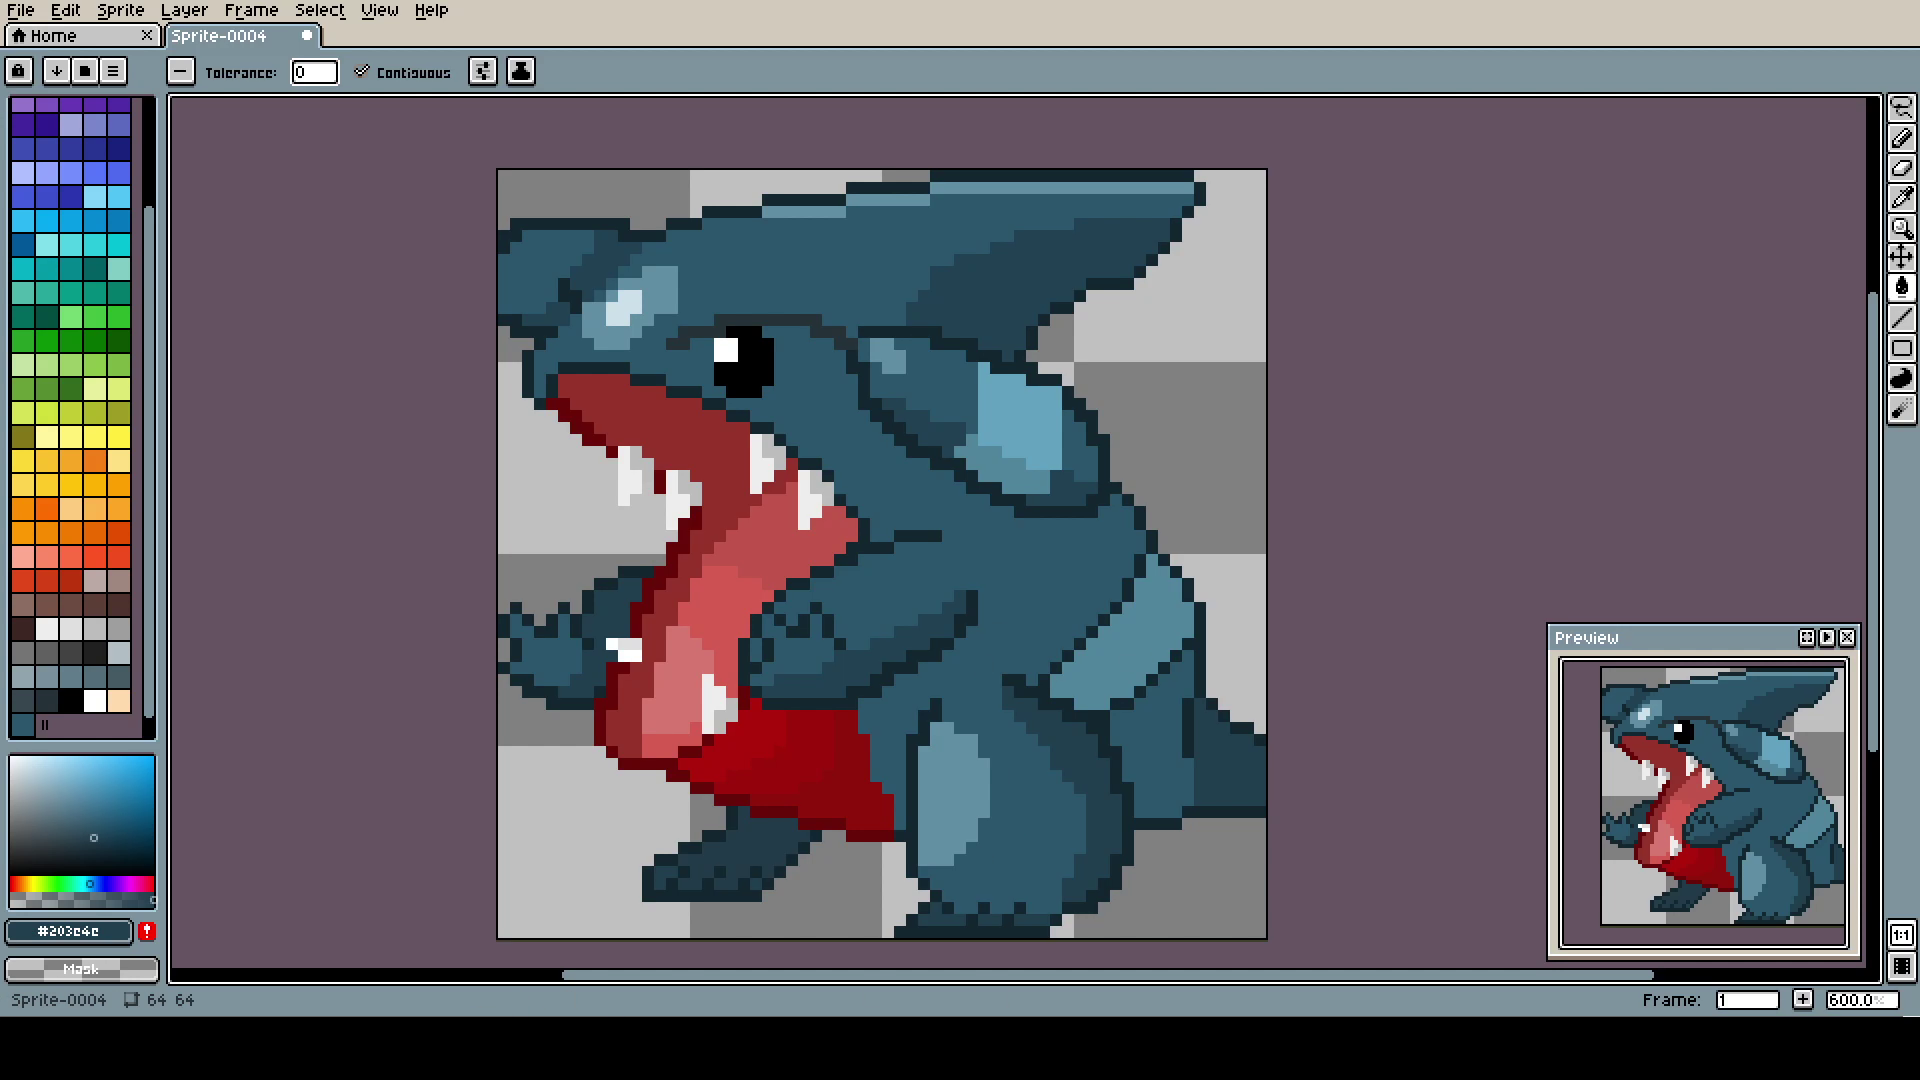Pick the cyan palette swatch

pyautogui.click(x=119, y=245)
